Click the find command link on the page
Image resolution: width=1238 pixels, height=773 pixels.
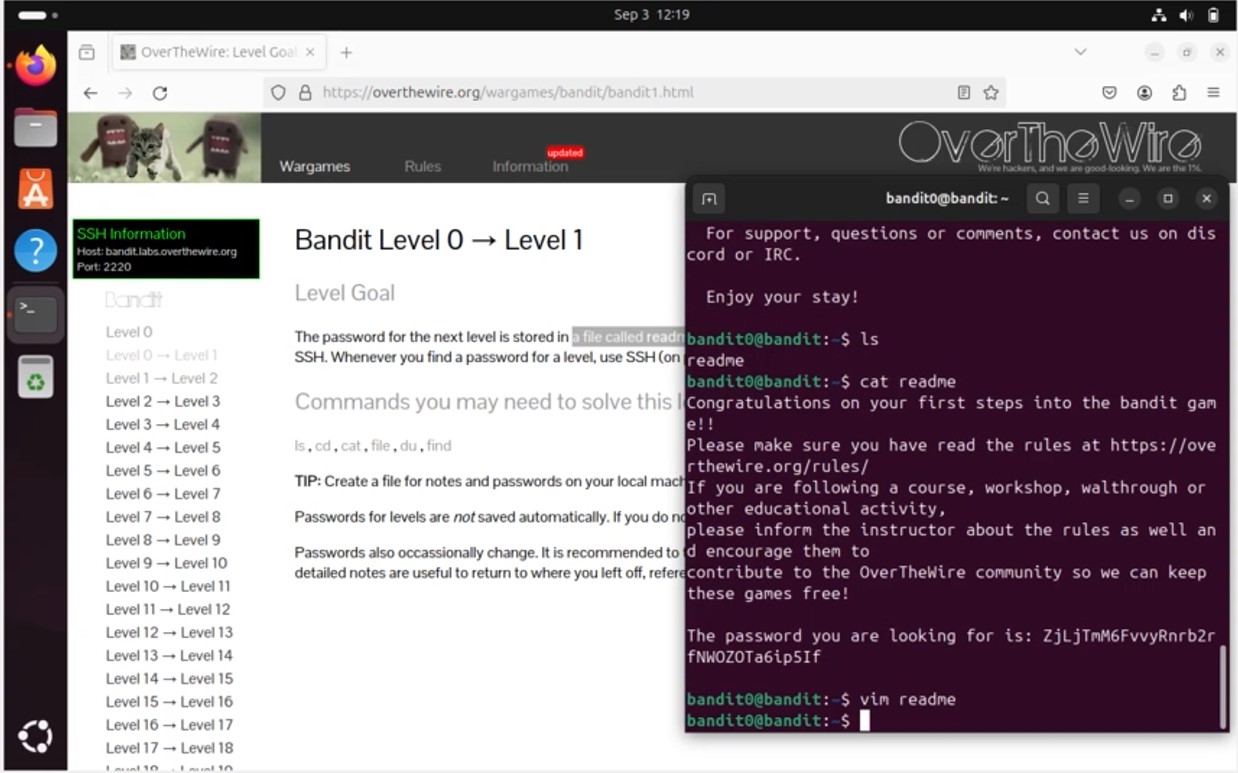[x=439, y=446]
